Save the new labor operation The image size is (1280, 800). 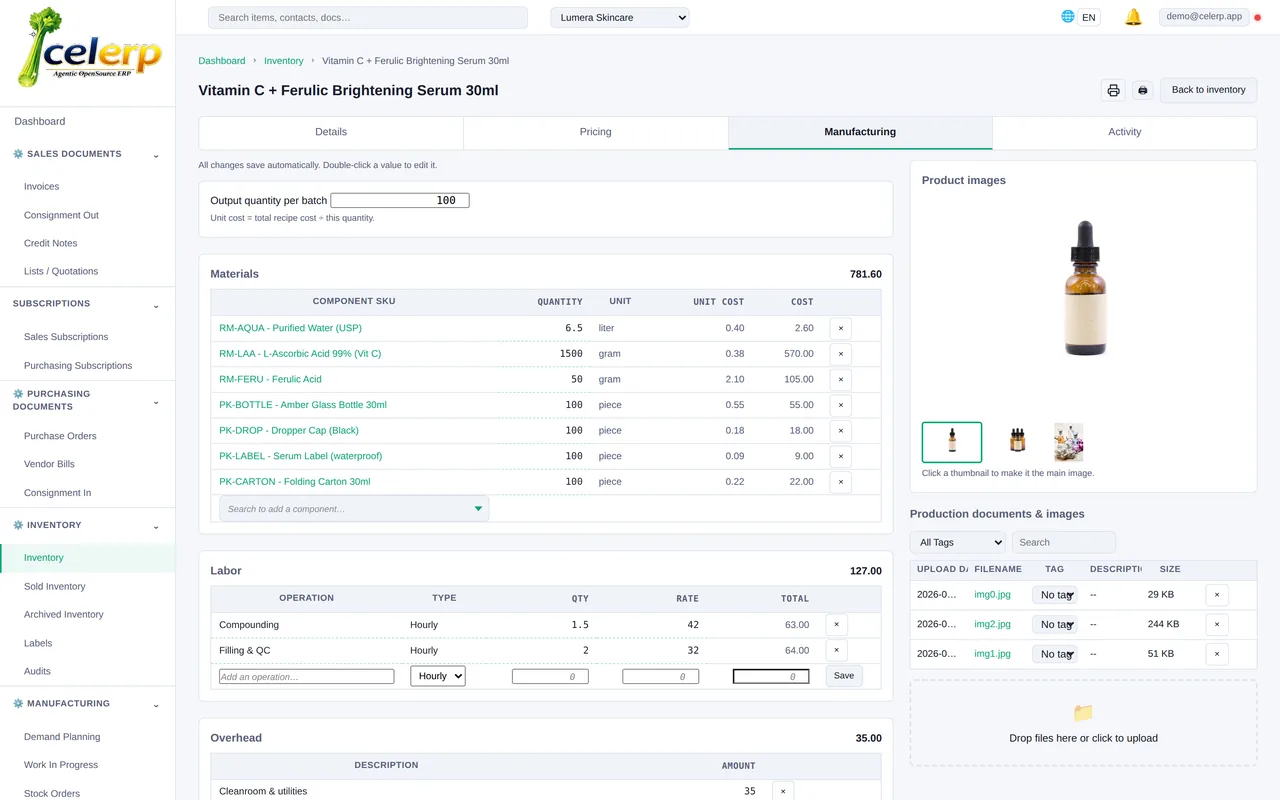[844, 676]
